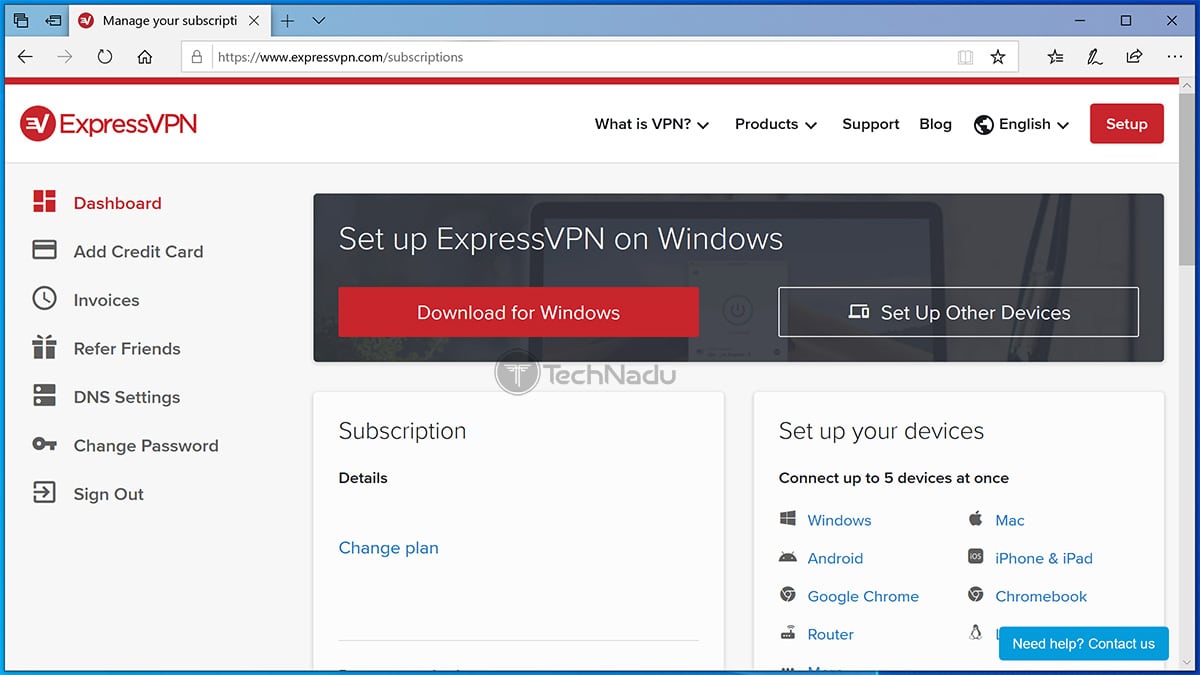Viewport: 1200px width, 675px height.
Task: Select Change Password in the sidebar
Action: point(146,445)
